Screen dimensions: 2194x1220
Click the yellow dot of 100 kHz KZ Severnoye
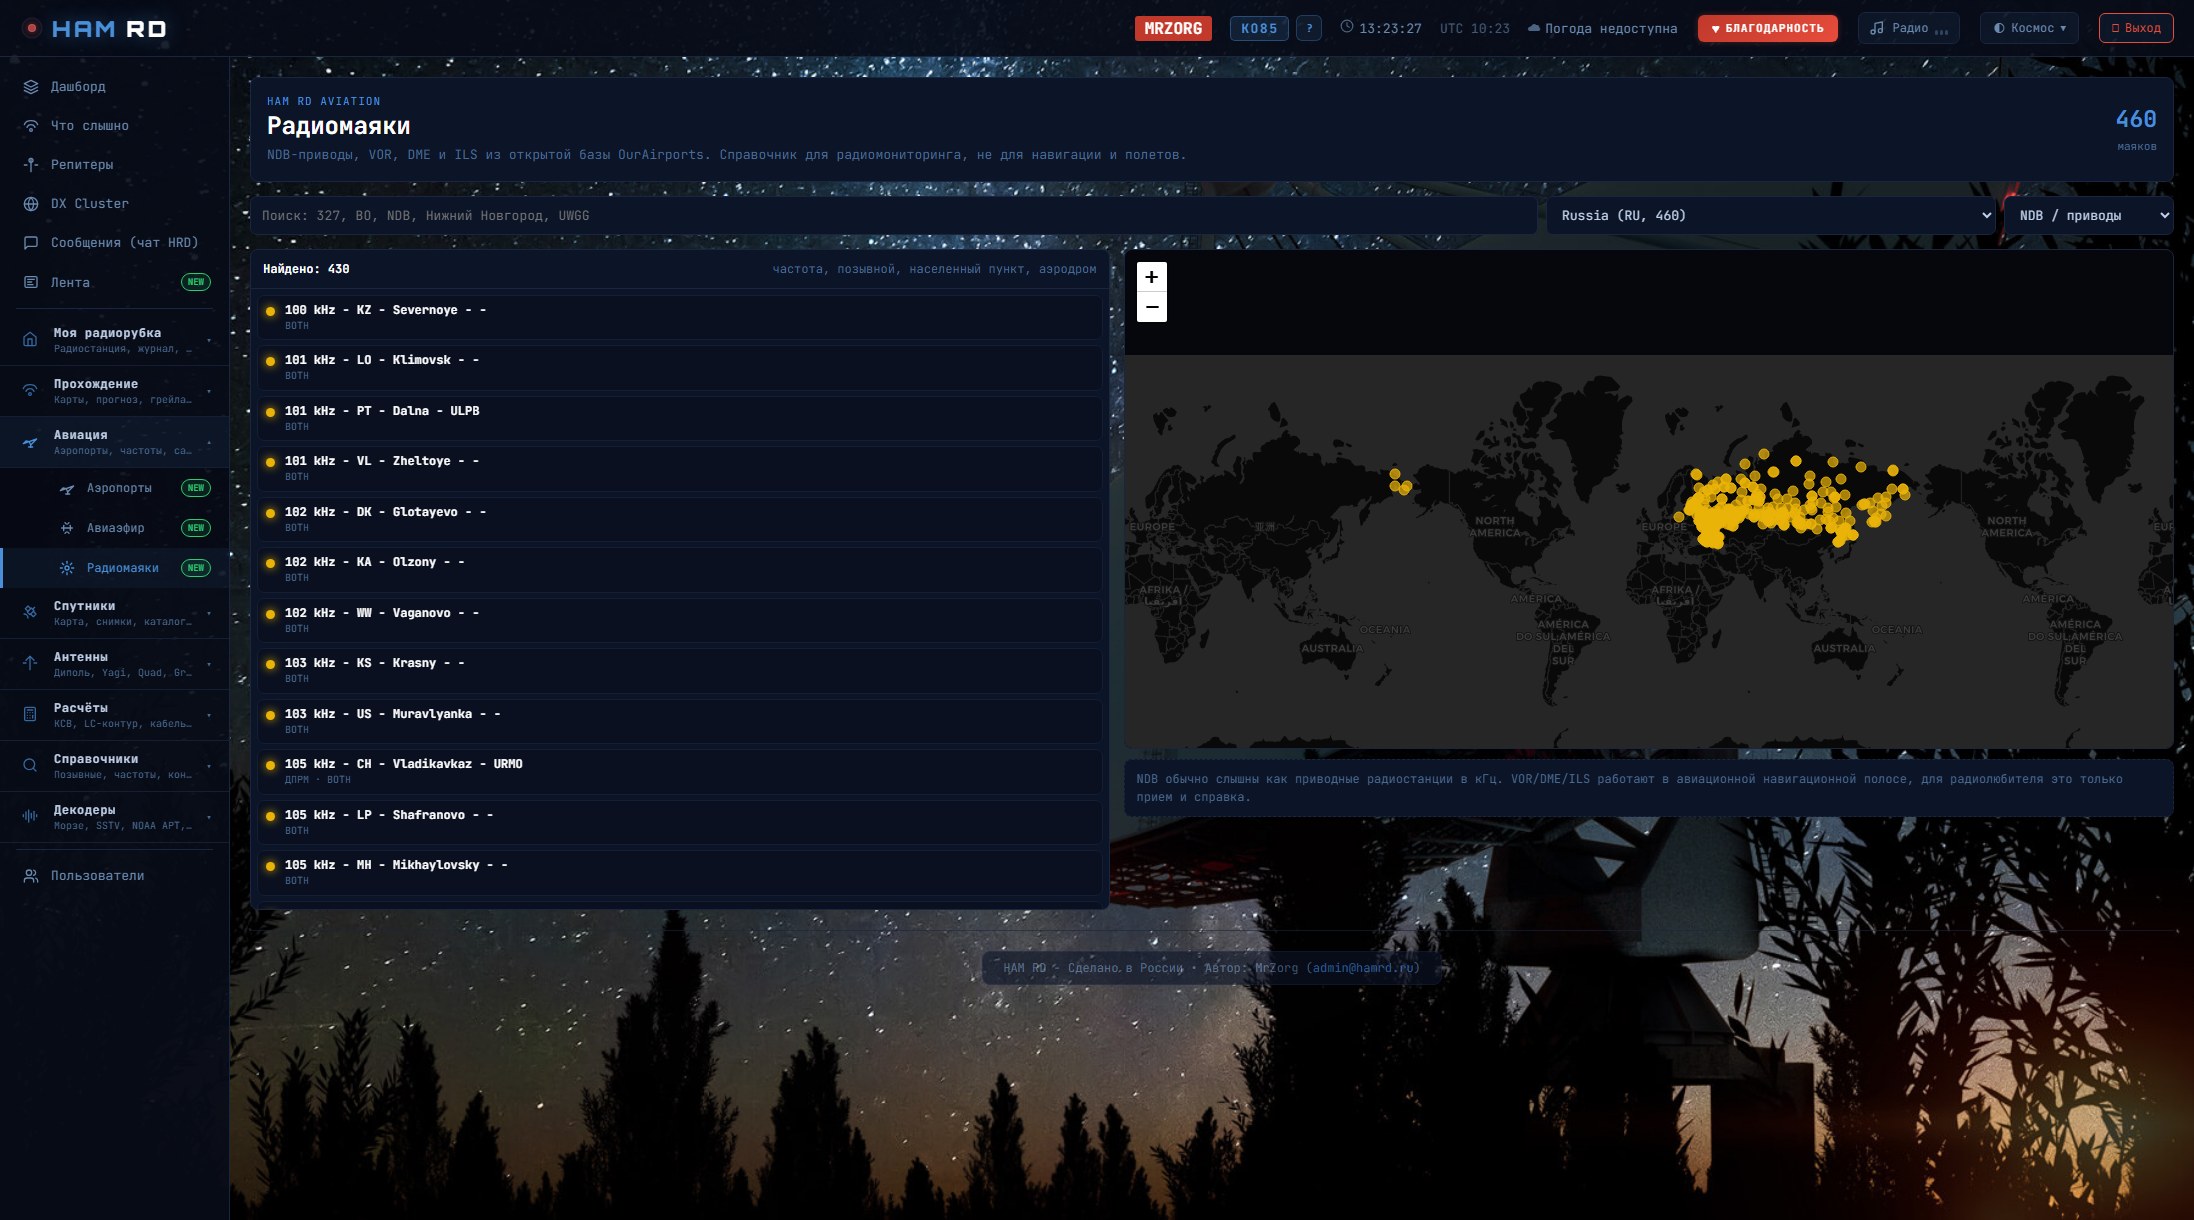point(270,311)
